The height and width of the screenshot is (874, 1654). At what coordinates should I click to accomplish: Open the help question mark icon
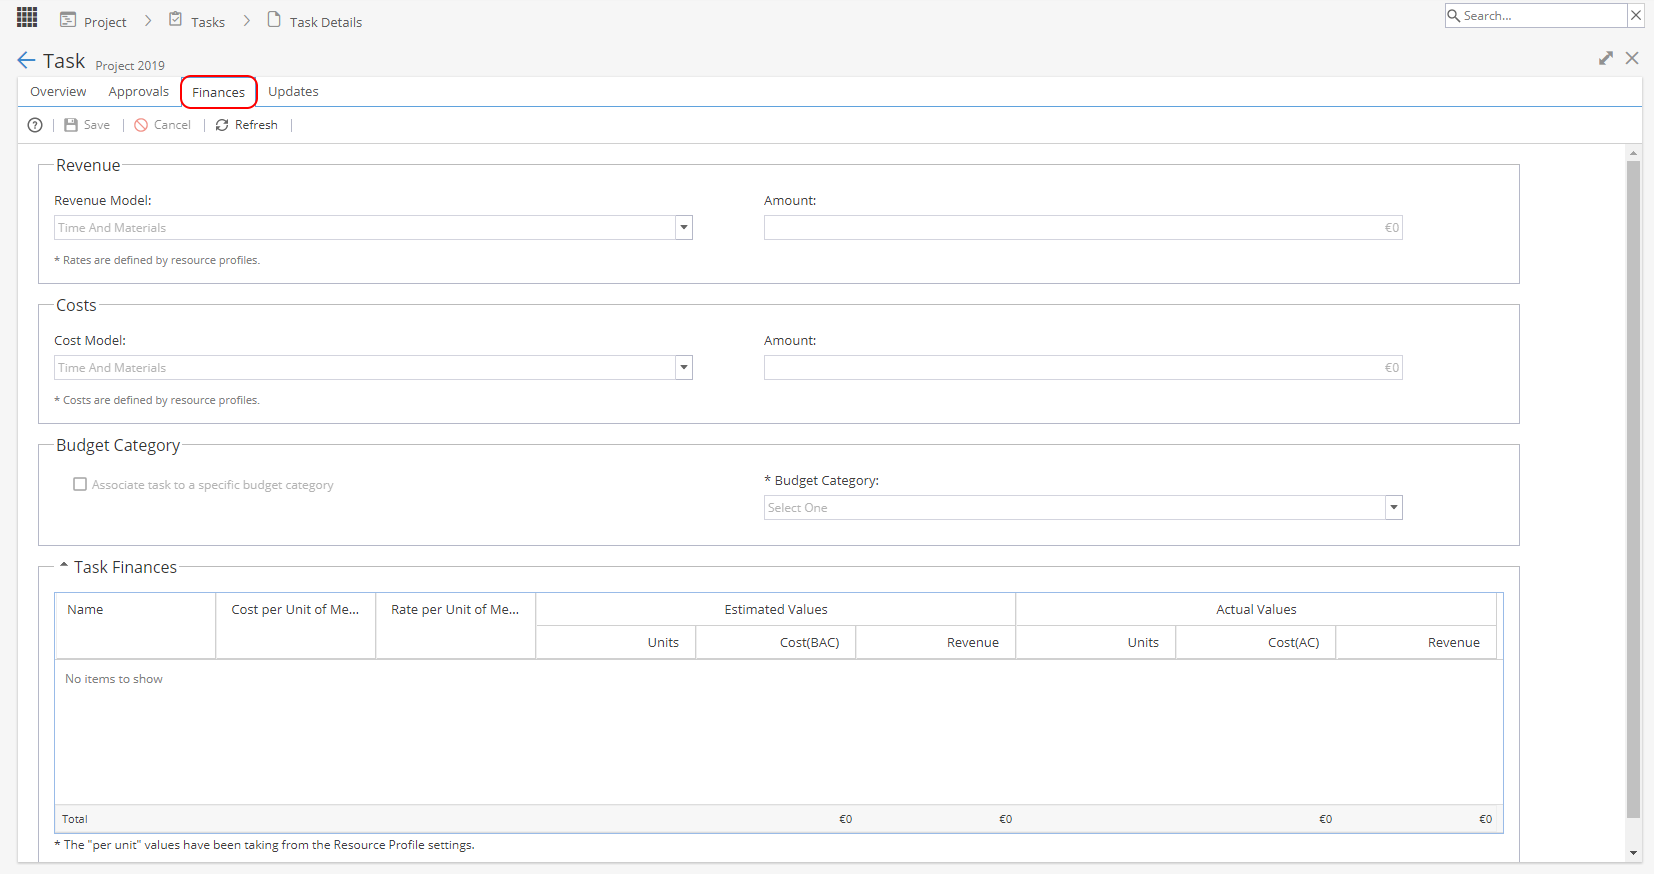(35, 125)
